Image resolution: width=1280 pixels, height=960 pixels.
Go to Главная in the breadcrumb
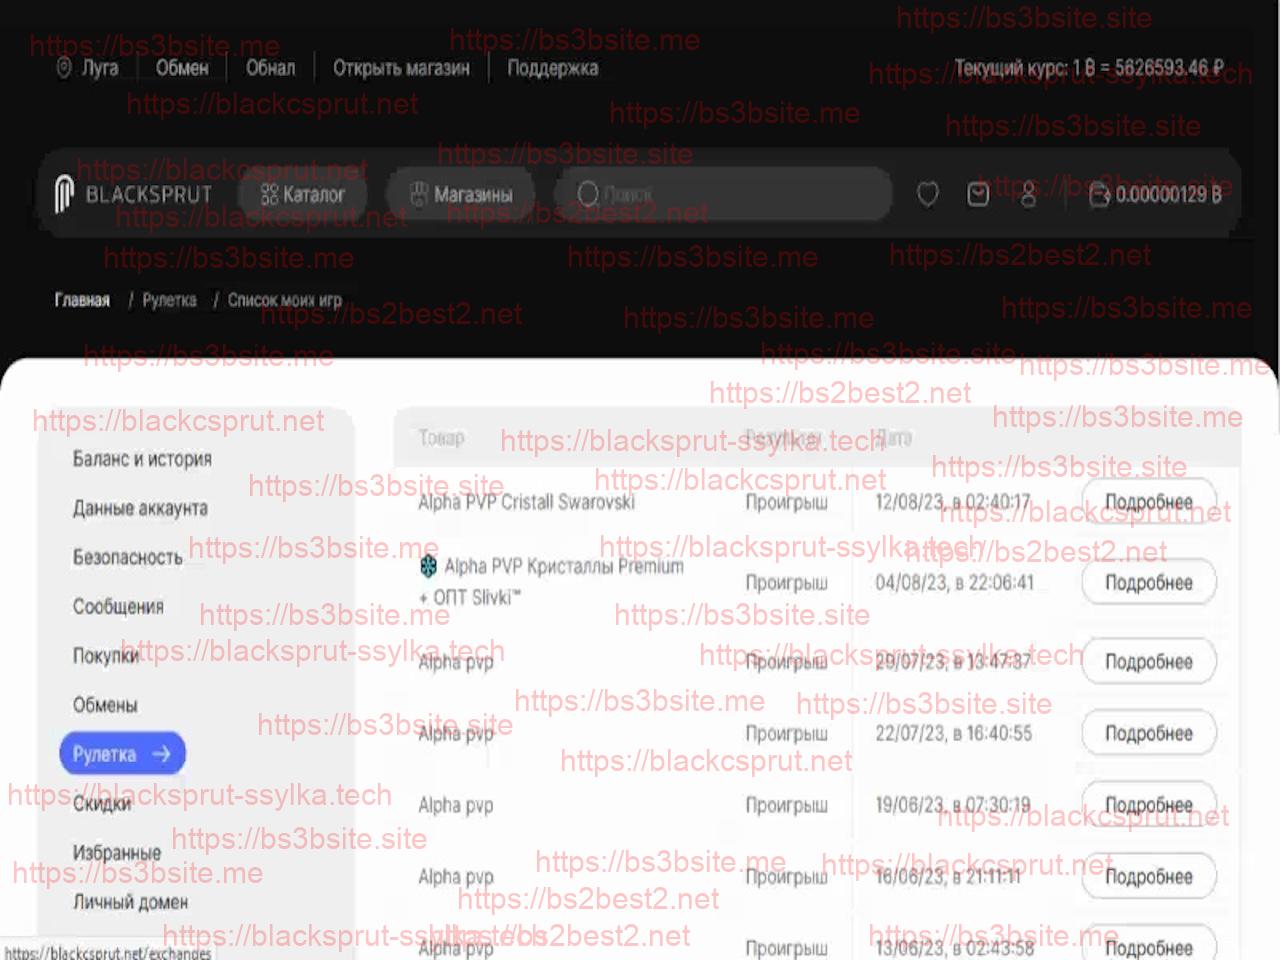tap(82, 300)
